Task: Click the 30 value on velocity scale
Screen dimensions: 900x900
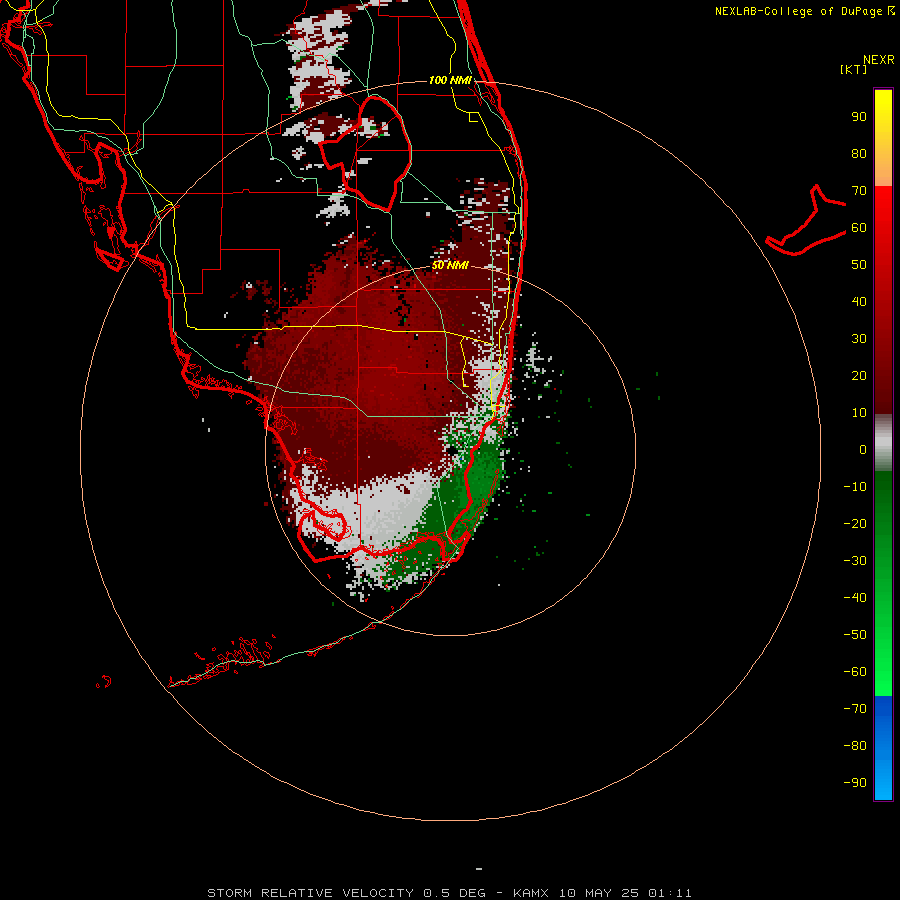Action: tap(859, 339)
